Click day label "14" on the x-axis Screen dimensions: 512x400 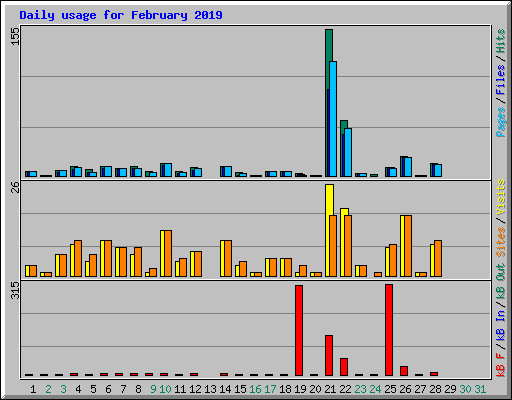pos(225,389)
